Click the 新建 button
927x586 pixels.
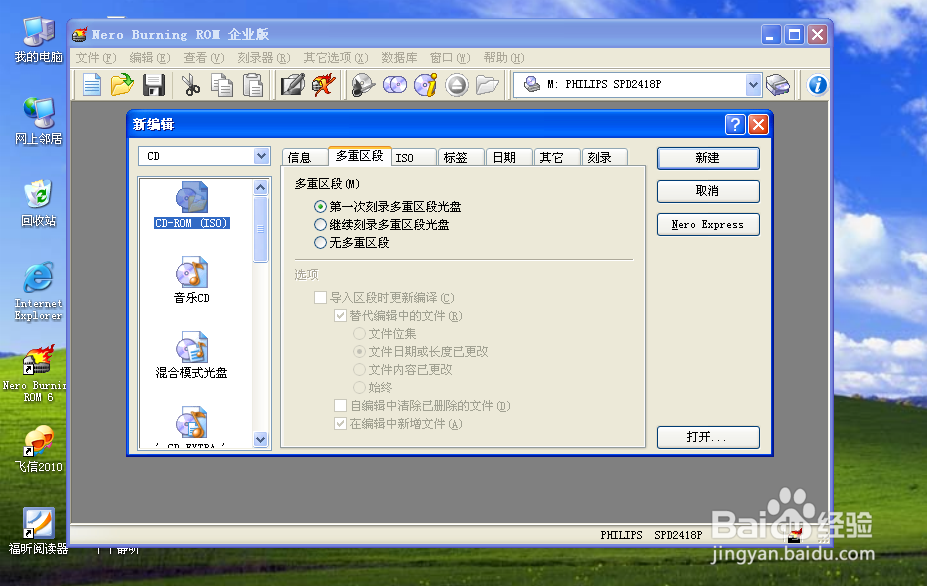click(708, 158)
